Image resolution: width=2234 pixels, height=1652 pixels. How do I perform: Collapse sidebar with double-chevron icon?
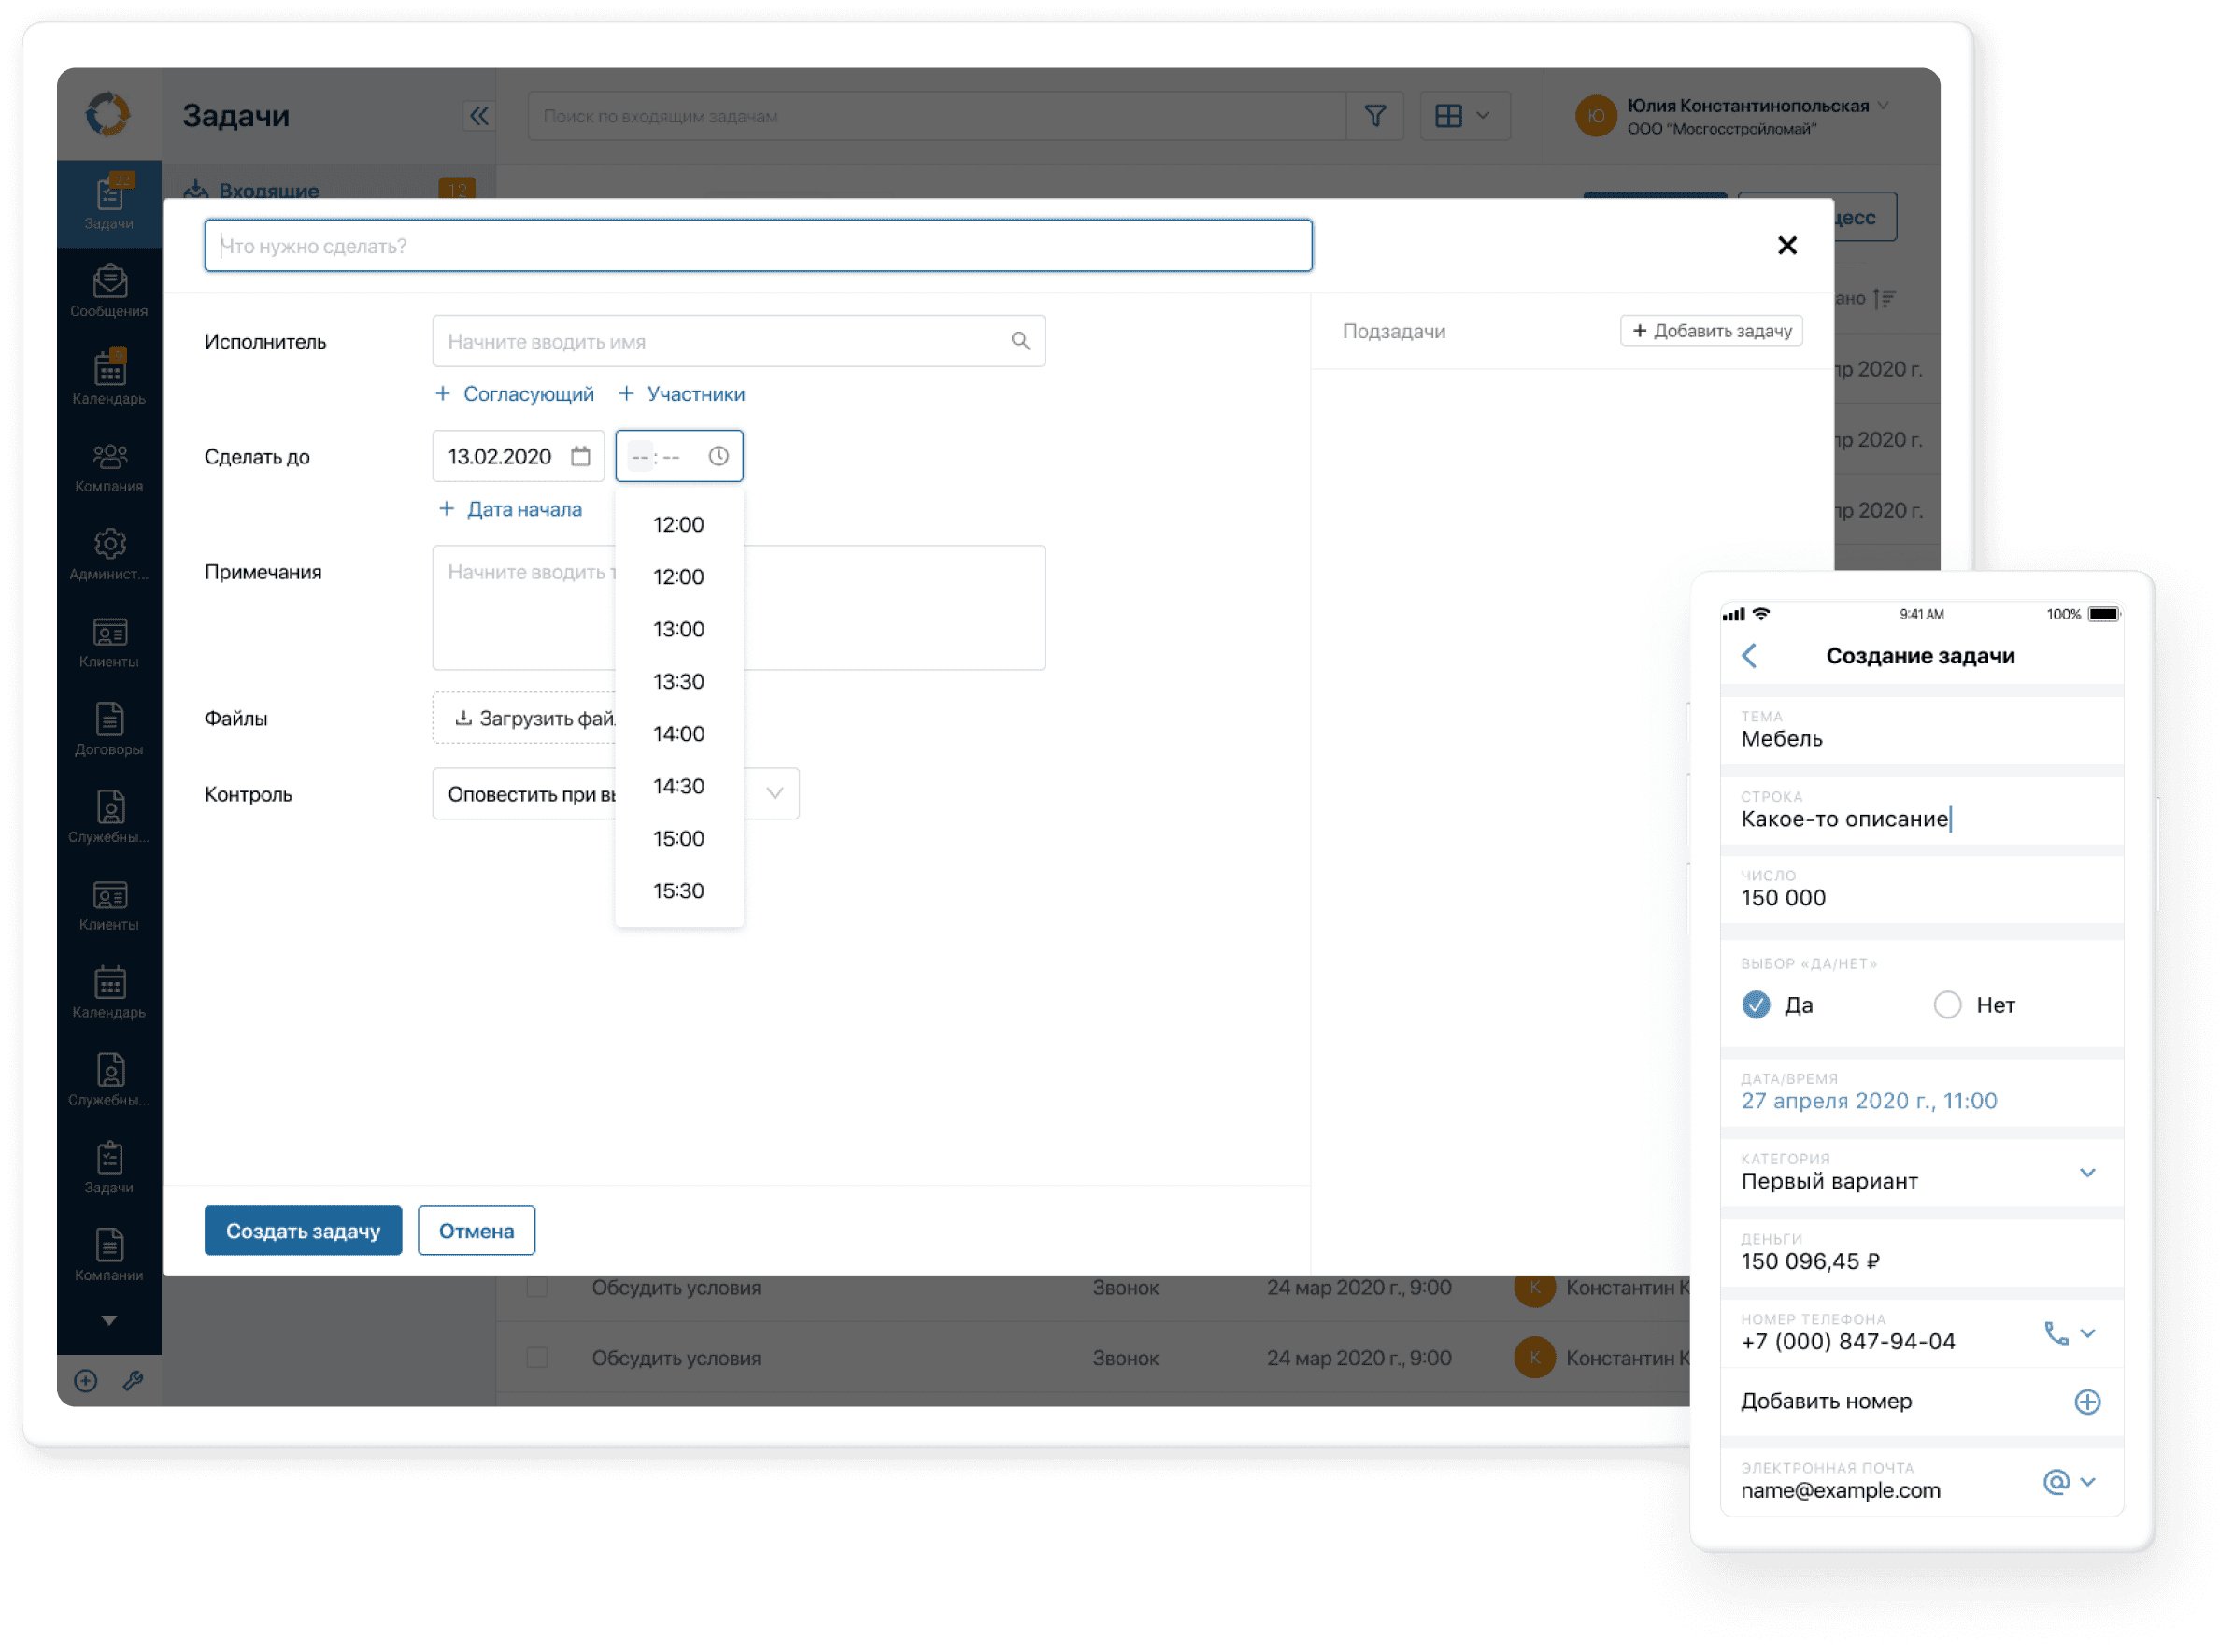[x=479, y=116]
